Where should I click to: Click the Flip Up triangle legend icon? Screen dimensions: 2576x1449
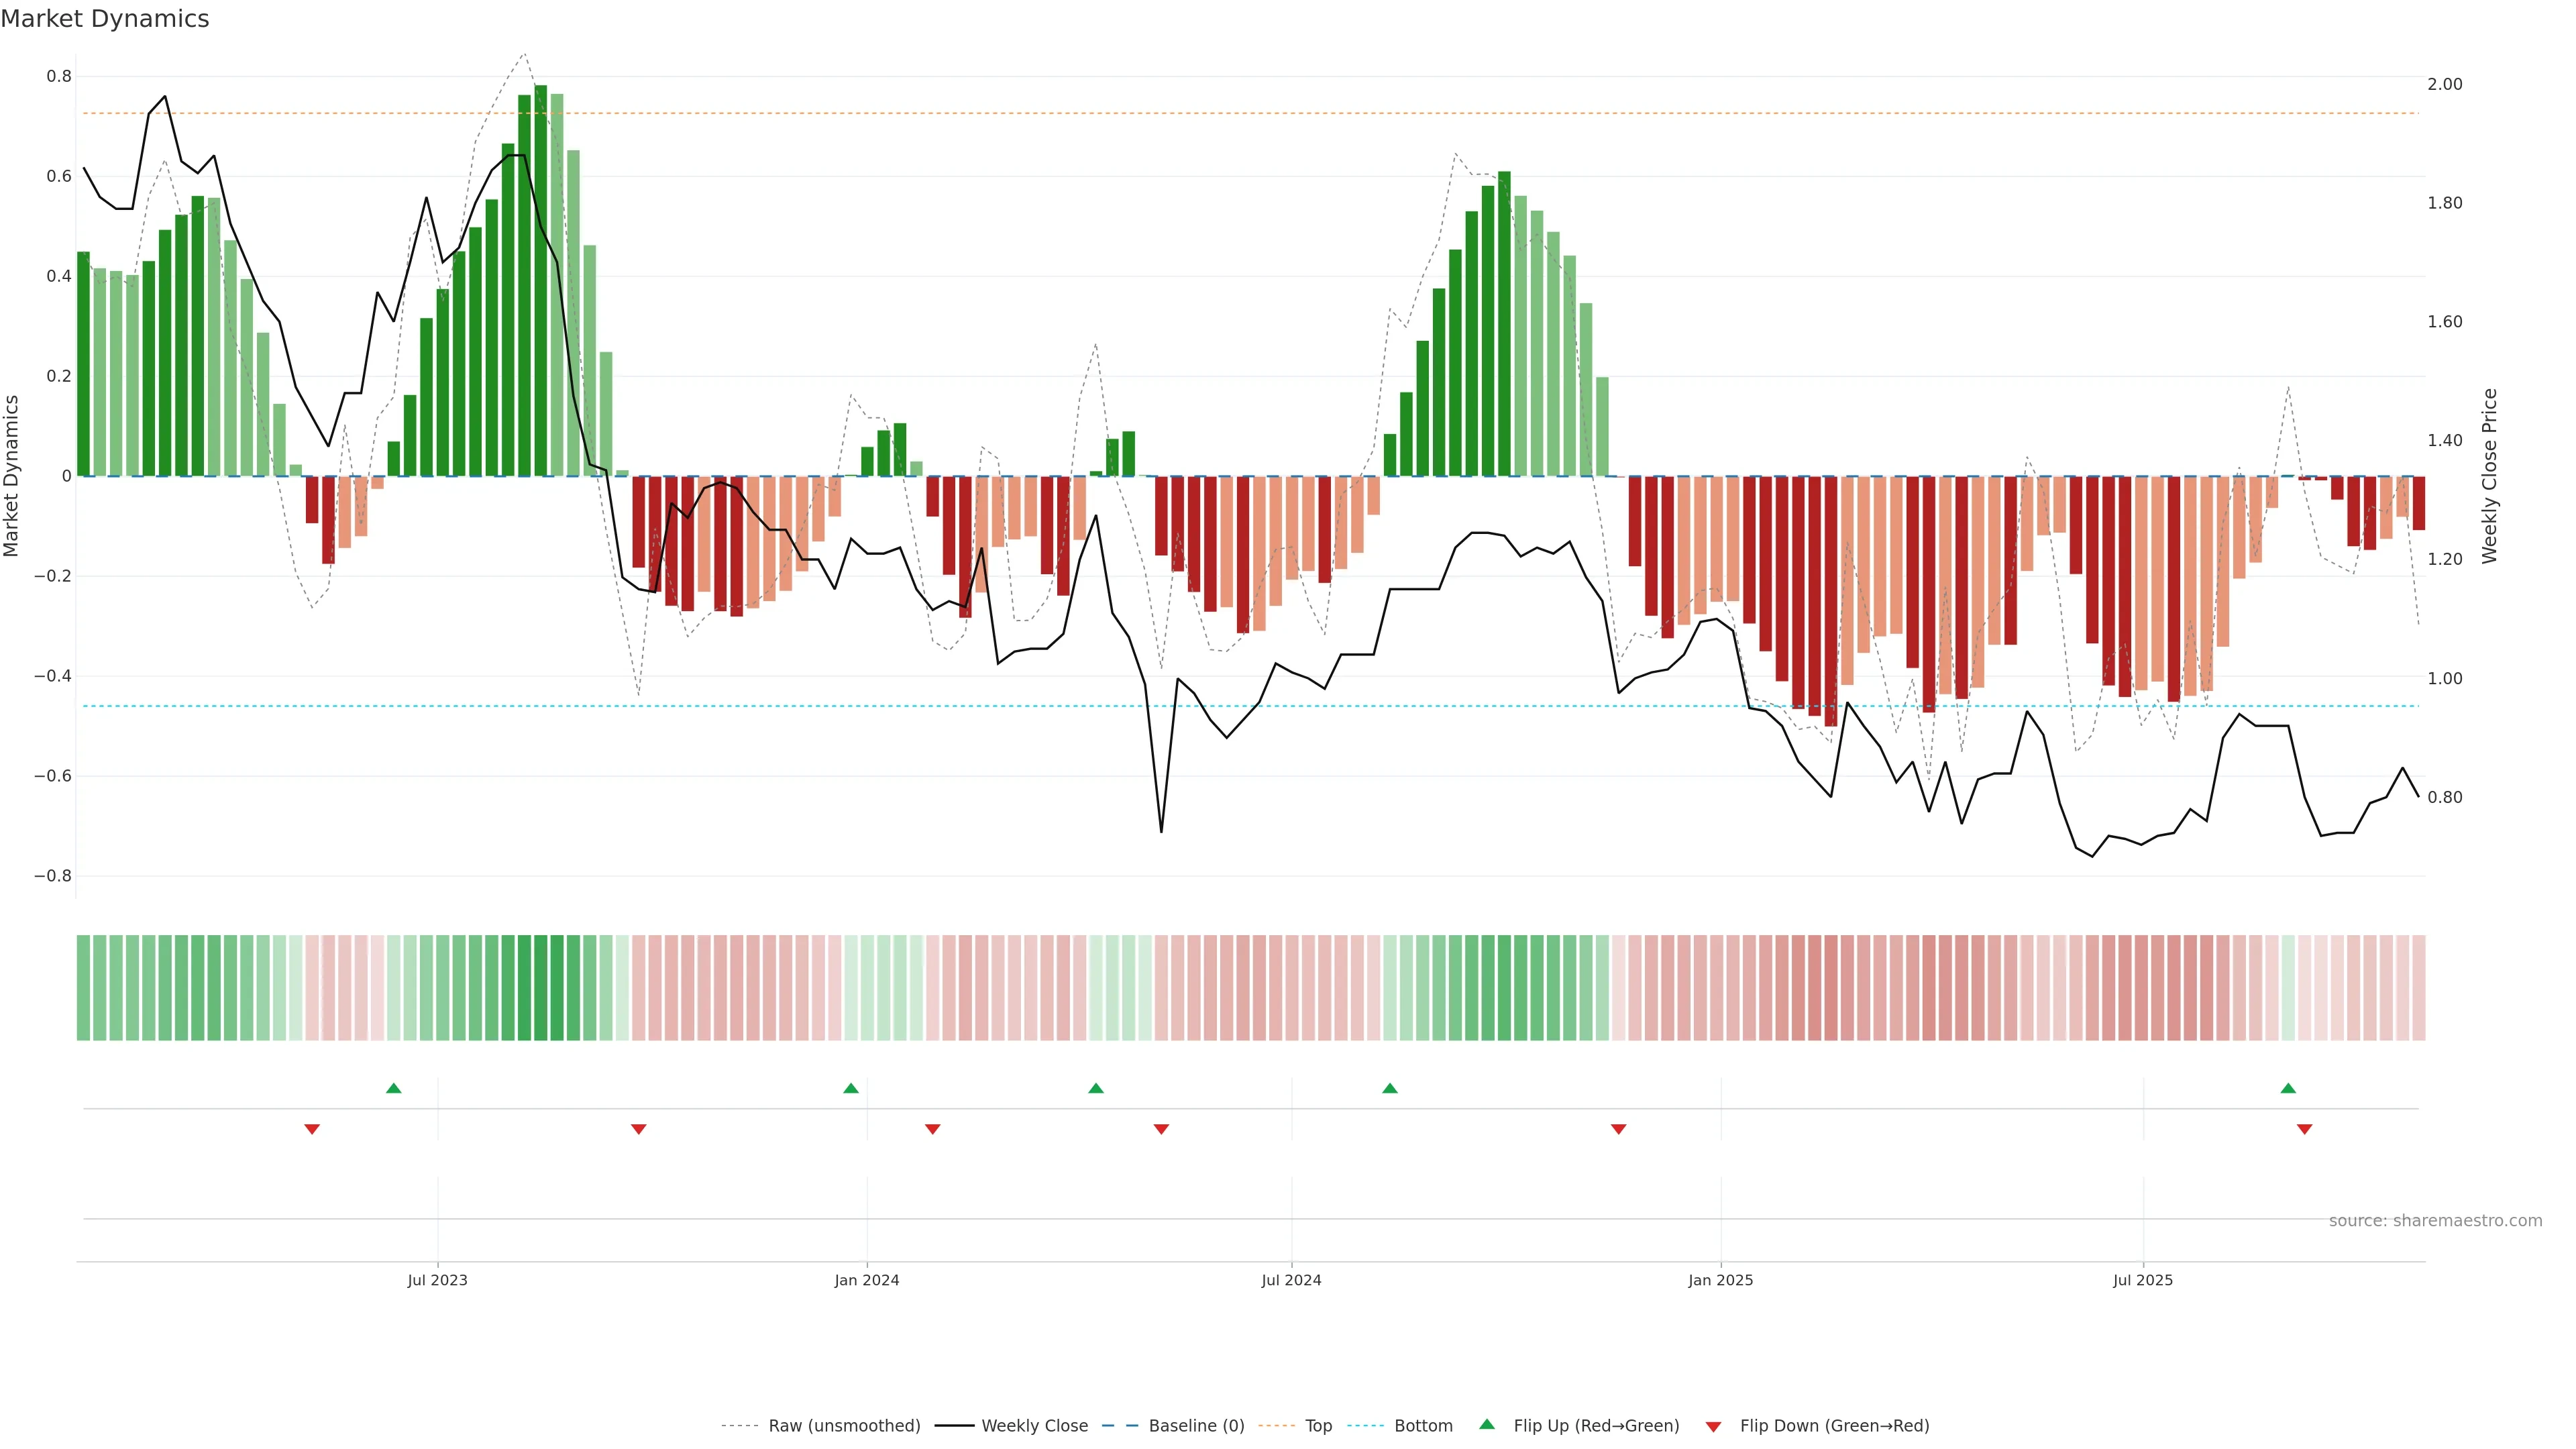click(1486, 1424)
